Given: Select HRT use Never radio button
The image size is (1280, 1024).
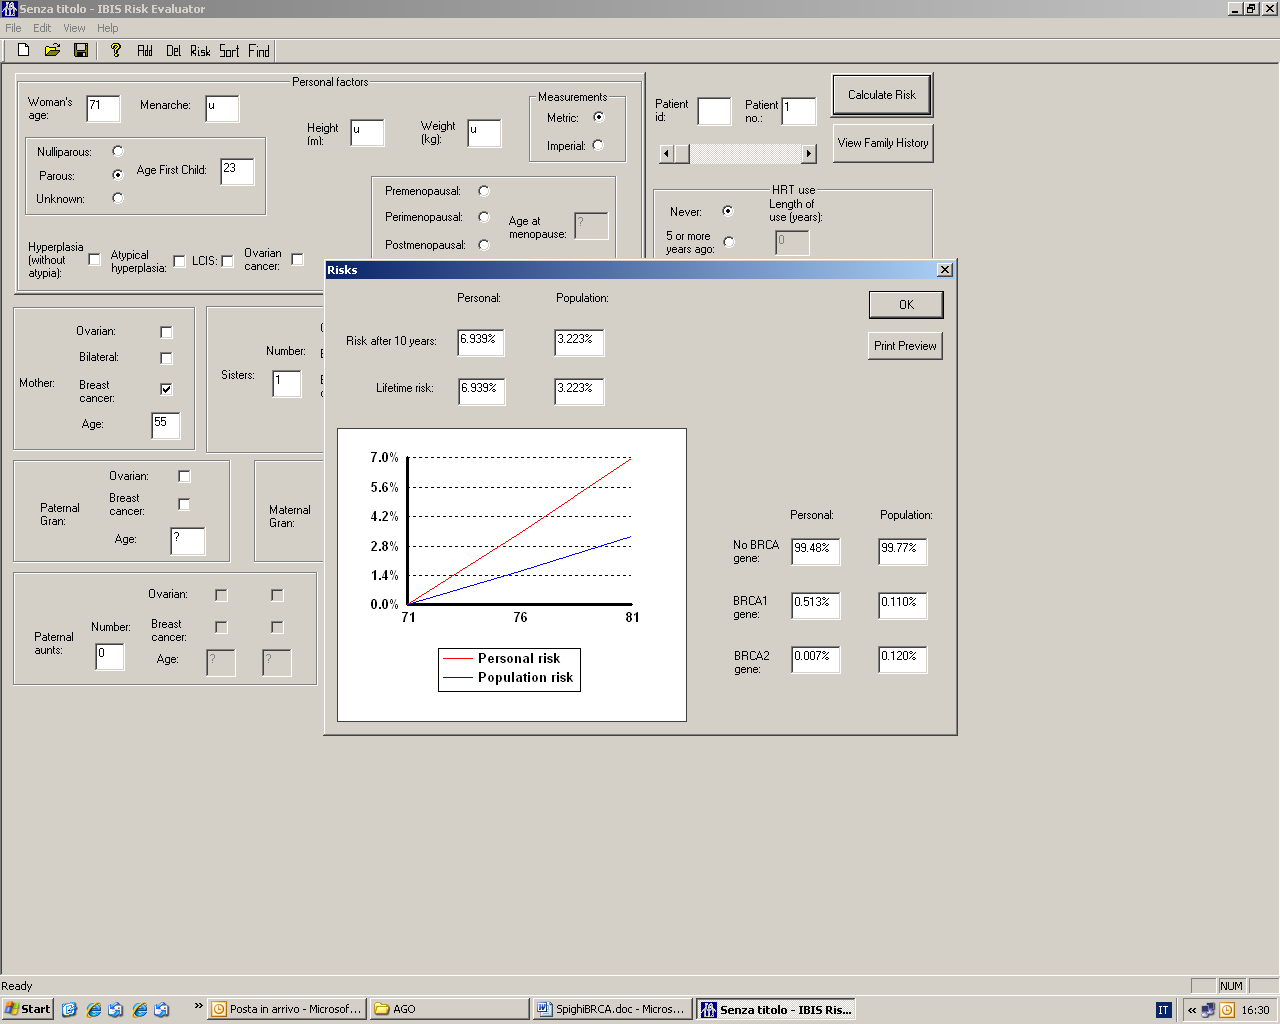Looking at the screenshot, I should click(x=728, y=211).
